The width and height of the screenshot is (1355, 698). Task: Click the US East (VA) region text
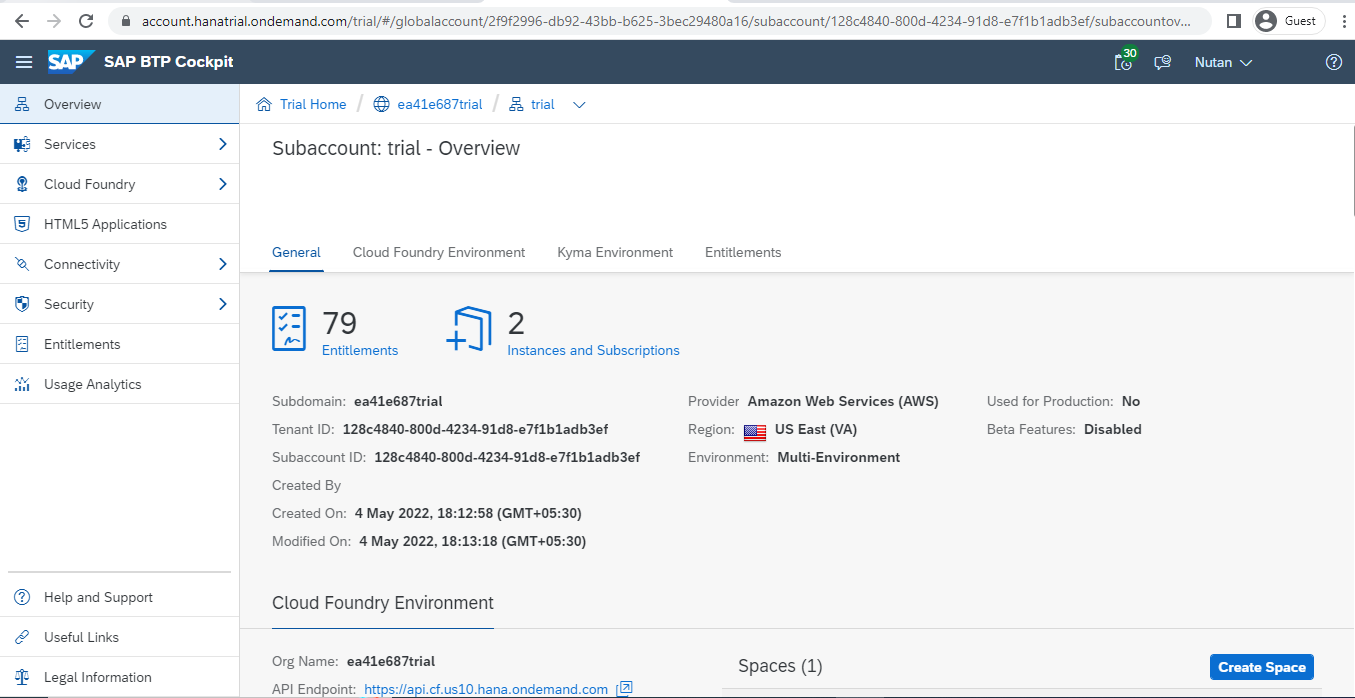816,429
